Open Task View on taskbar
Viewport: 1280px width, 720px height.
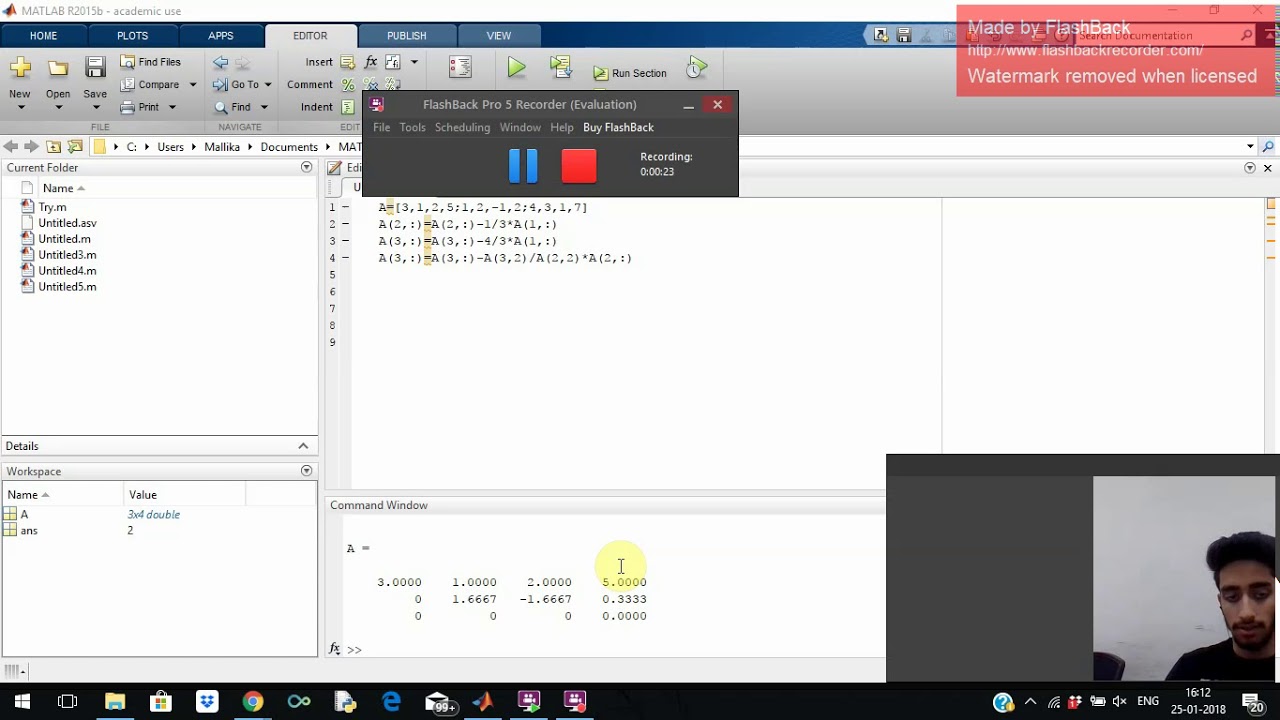pos(67,701)
